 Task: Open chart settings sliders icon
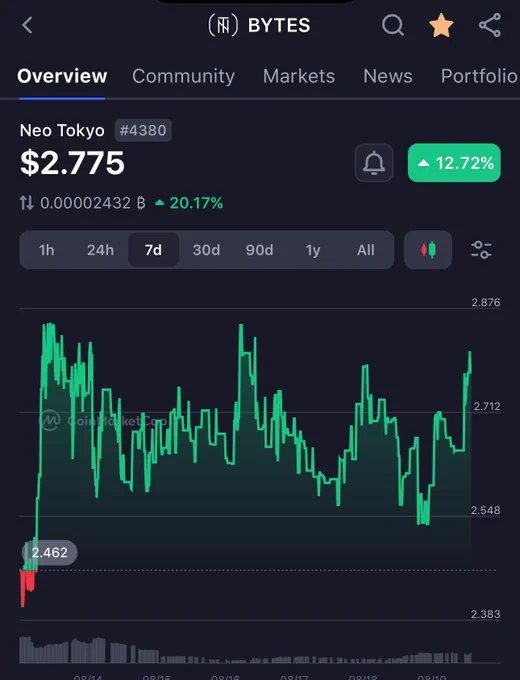[x=481, y=250]
